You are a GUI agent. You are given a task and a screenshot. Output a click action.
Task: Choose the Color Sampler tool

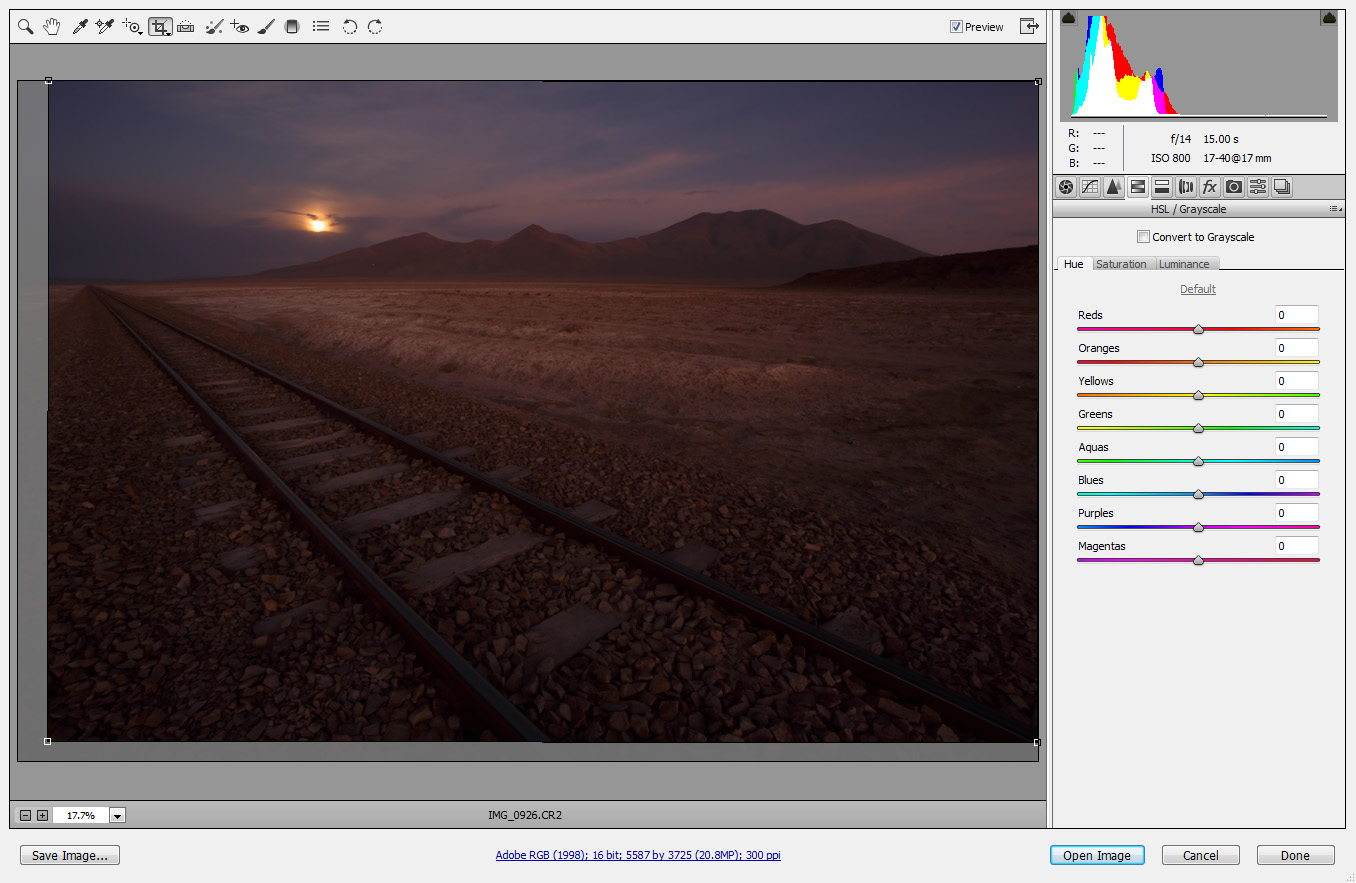[x=105, y=27]
